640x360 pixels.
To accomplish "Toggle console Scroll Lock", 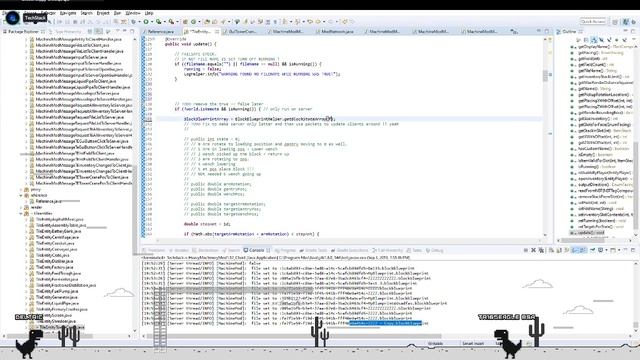I will pyautogui.click(x=559, y=250).
